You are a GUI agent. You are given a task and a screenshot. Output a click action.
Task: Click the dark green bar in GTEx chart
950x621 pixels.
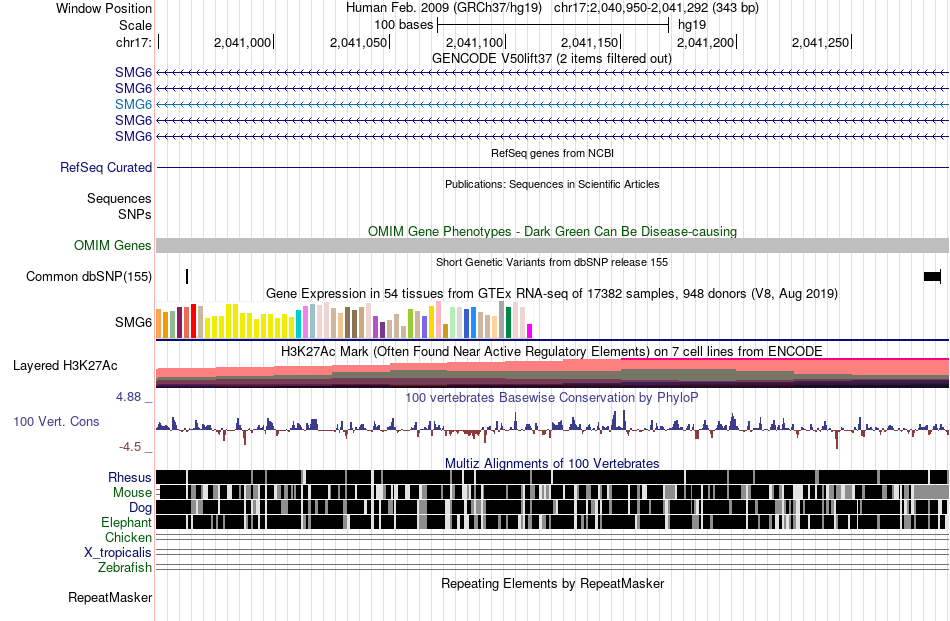tap(508, 322)
